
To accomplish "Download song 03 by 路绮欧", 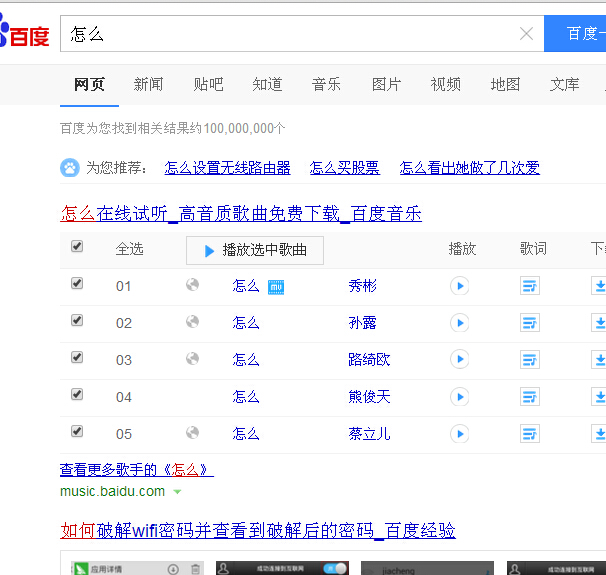I will (599, 359).
